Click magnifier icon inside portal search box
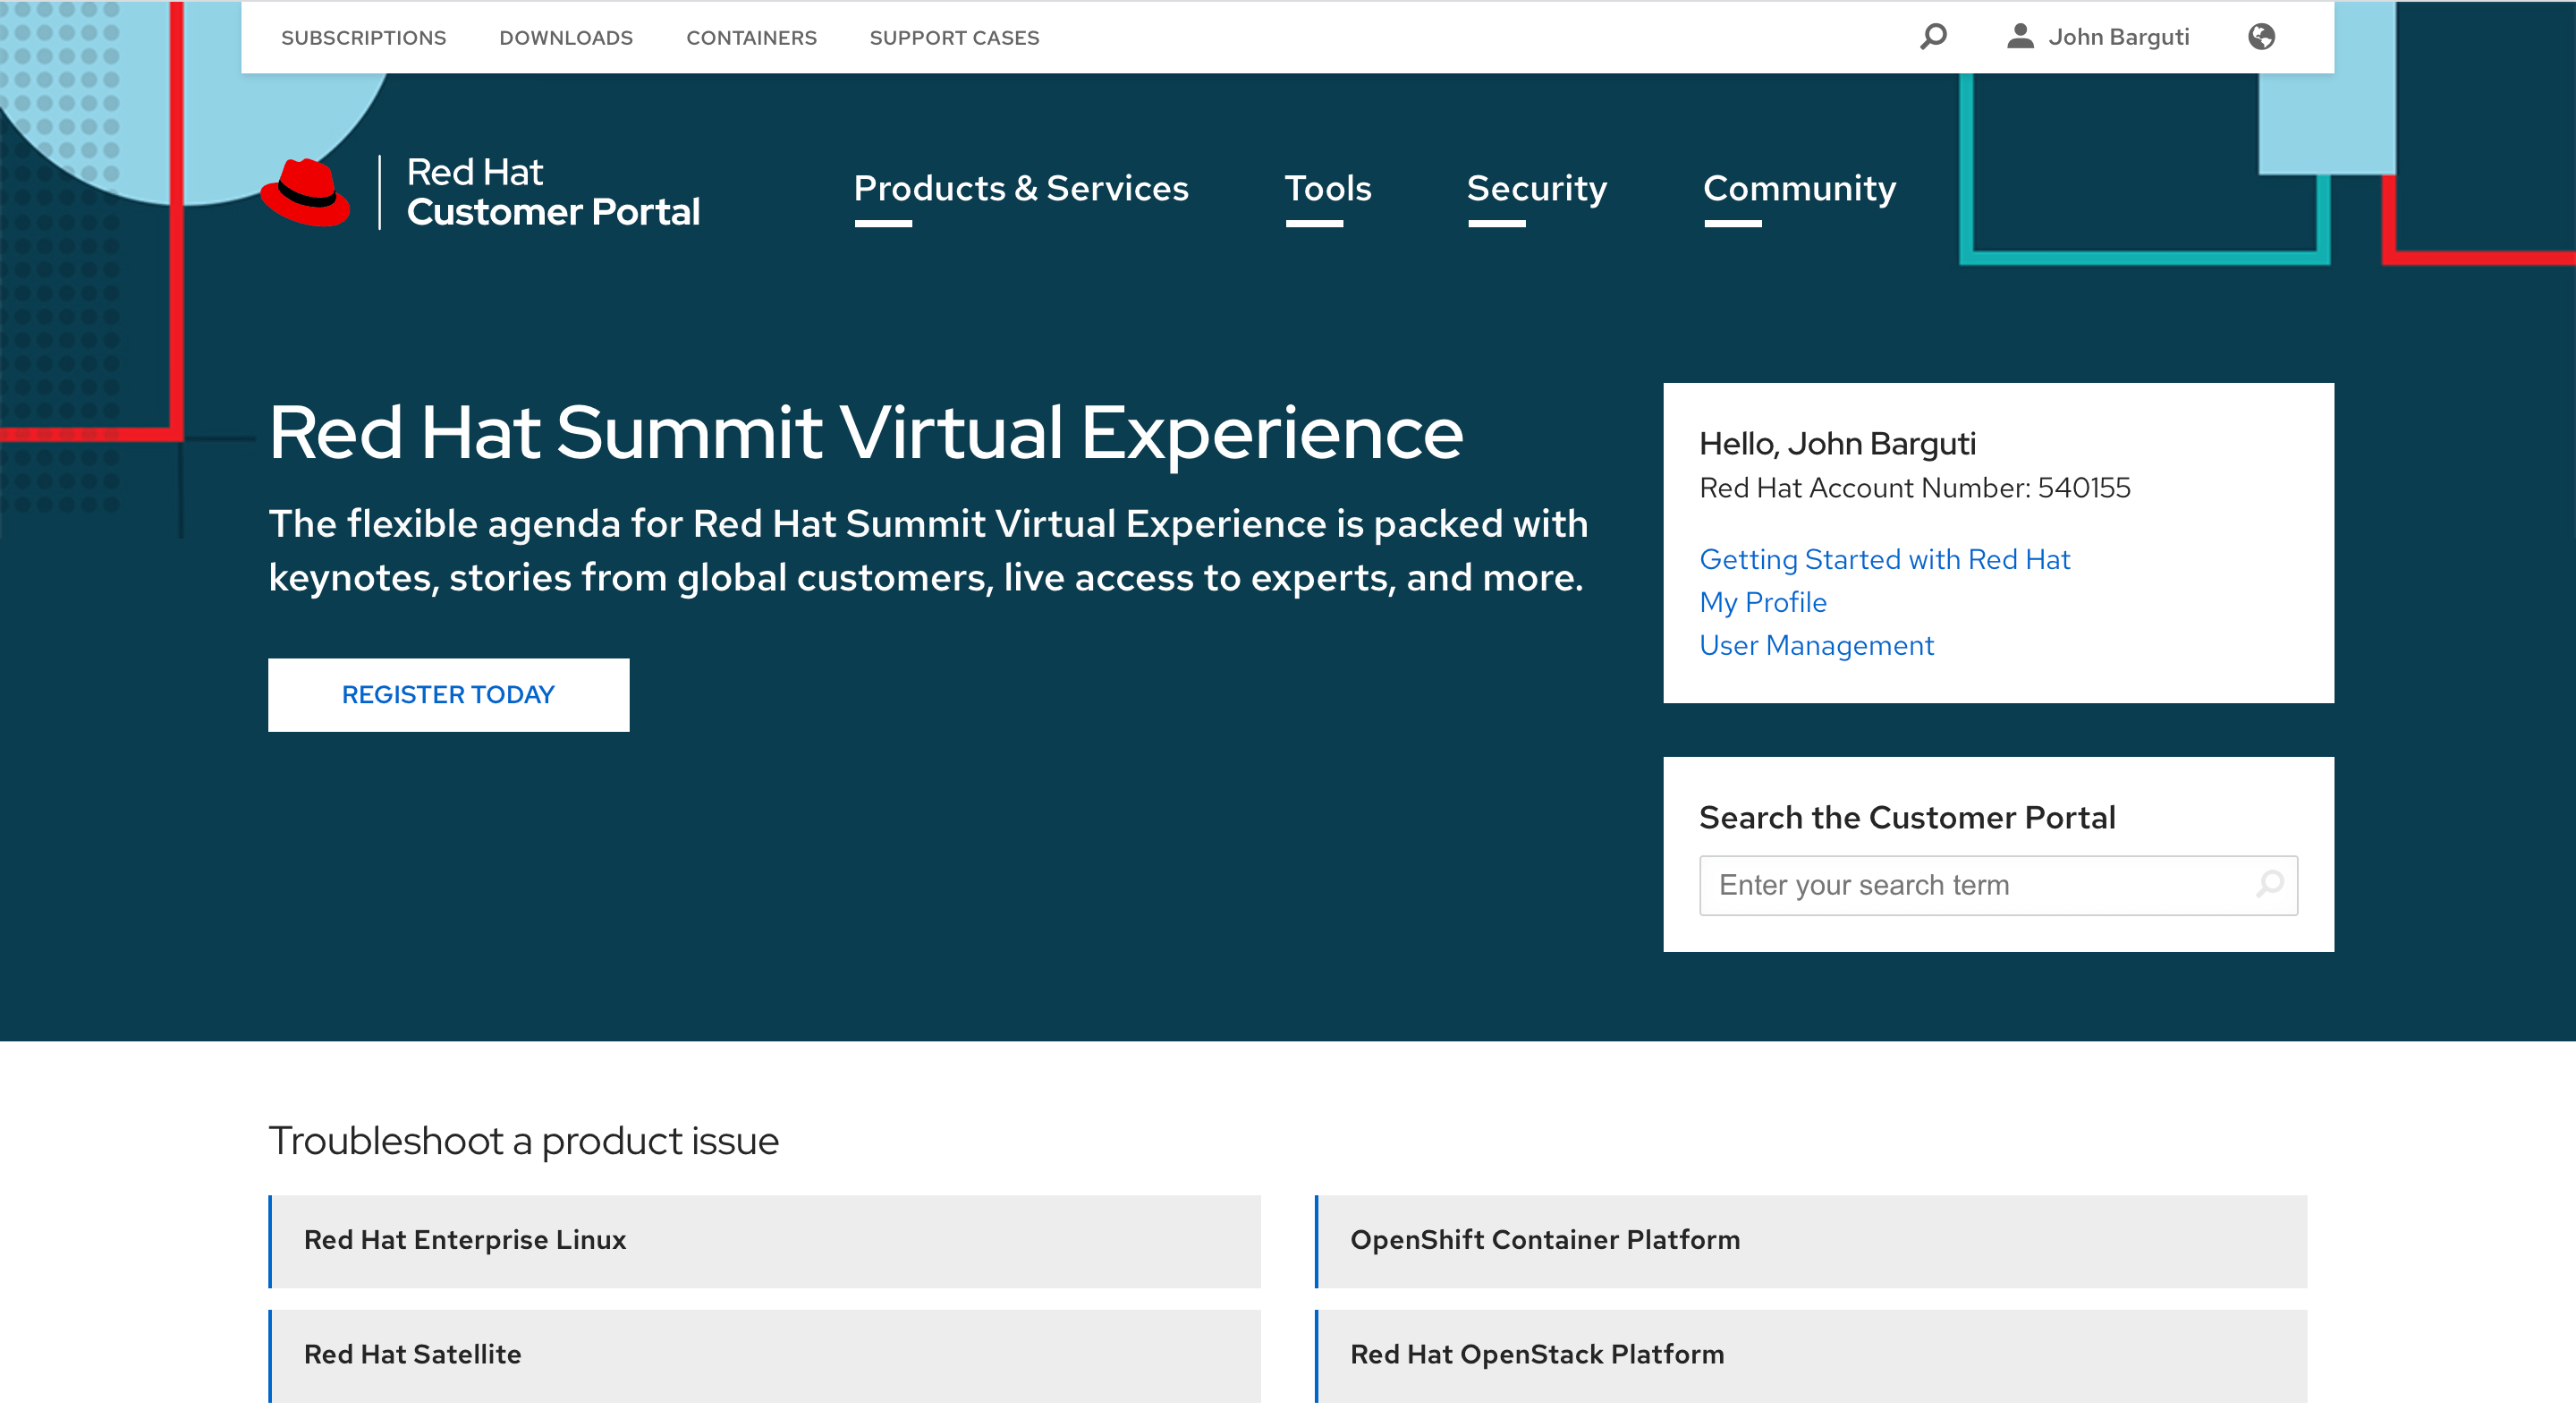 point(2269,884)
